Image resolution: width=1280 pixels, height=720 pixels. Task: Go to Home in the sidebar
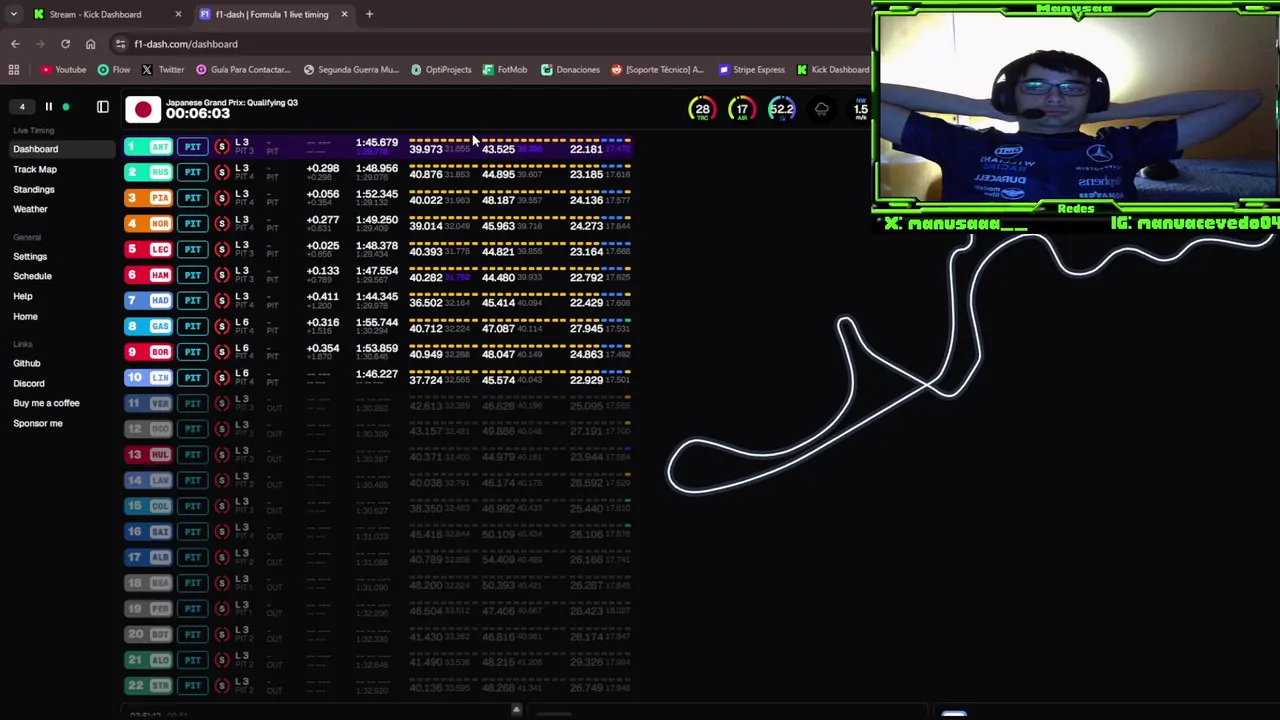[x=26, y=316]
